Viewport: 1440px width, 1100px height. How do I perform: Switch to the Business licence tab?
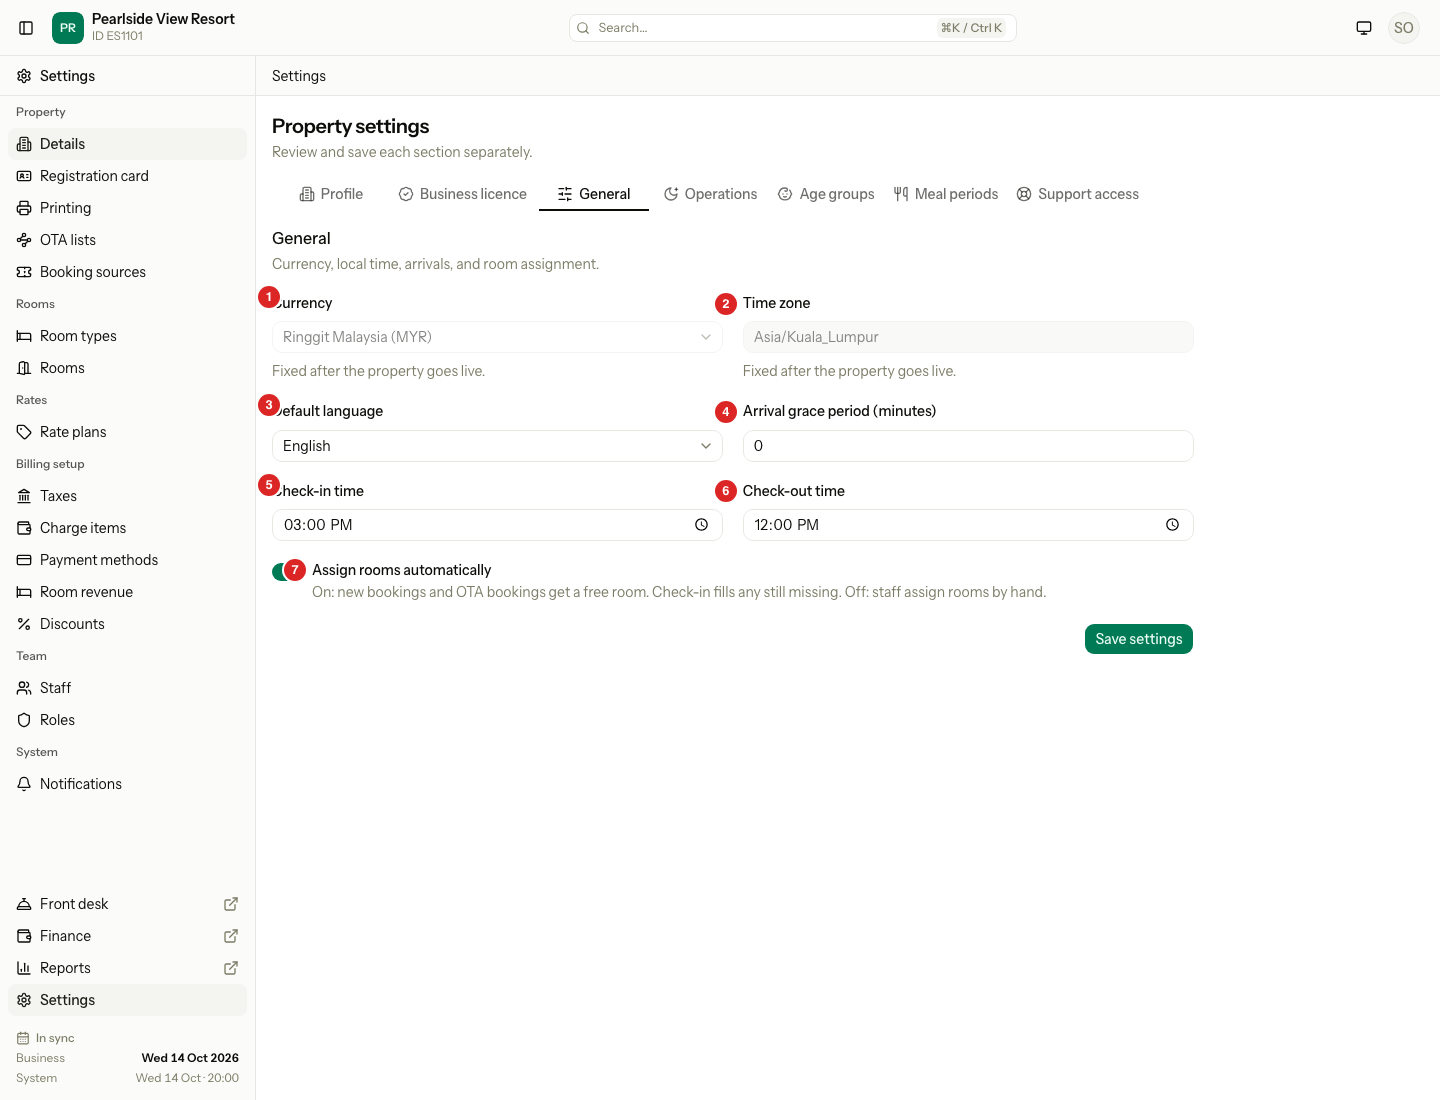click(462, 194)
